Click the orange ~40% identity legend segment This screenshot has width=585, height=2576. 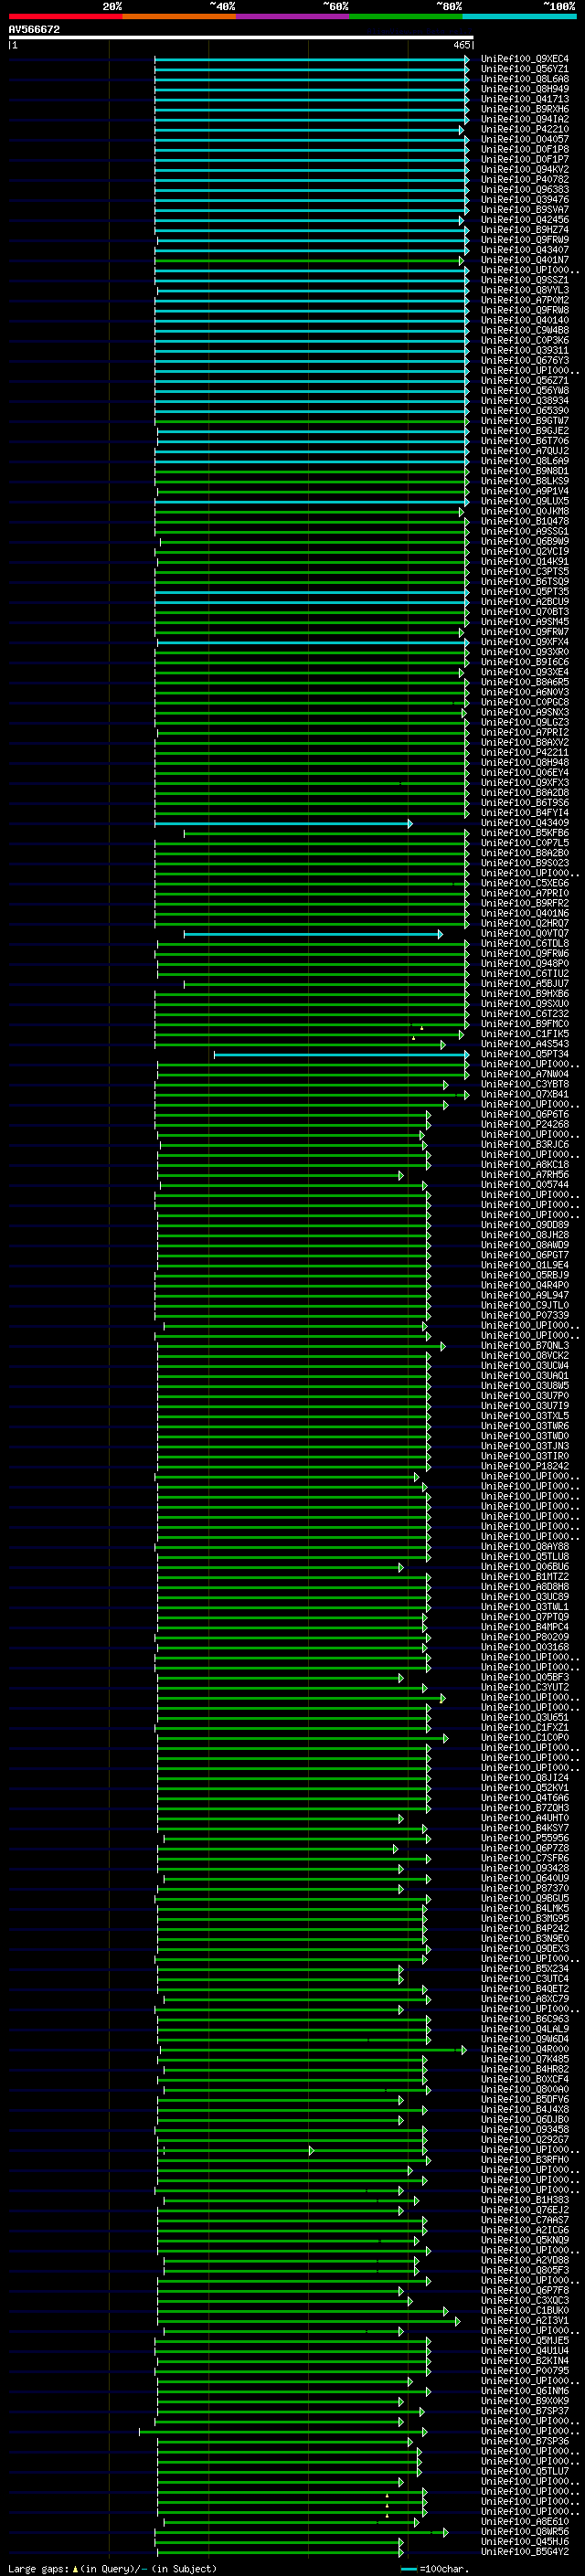coord(179,16)
